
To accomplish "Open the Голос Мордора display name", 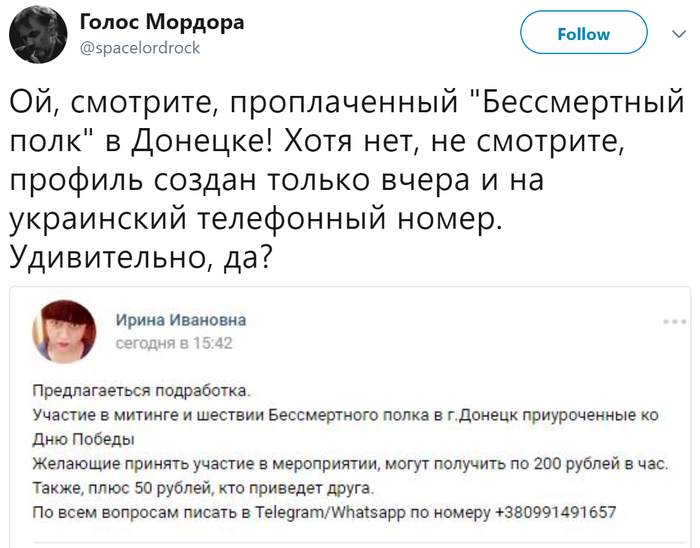I will tap(160, 23).
